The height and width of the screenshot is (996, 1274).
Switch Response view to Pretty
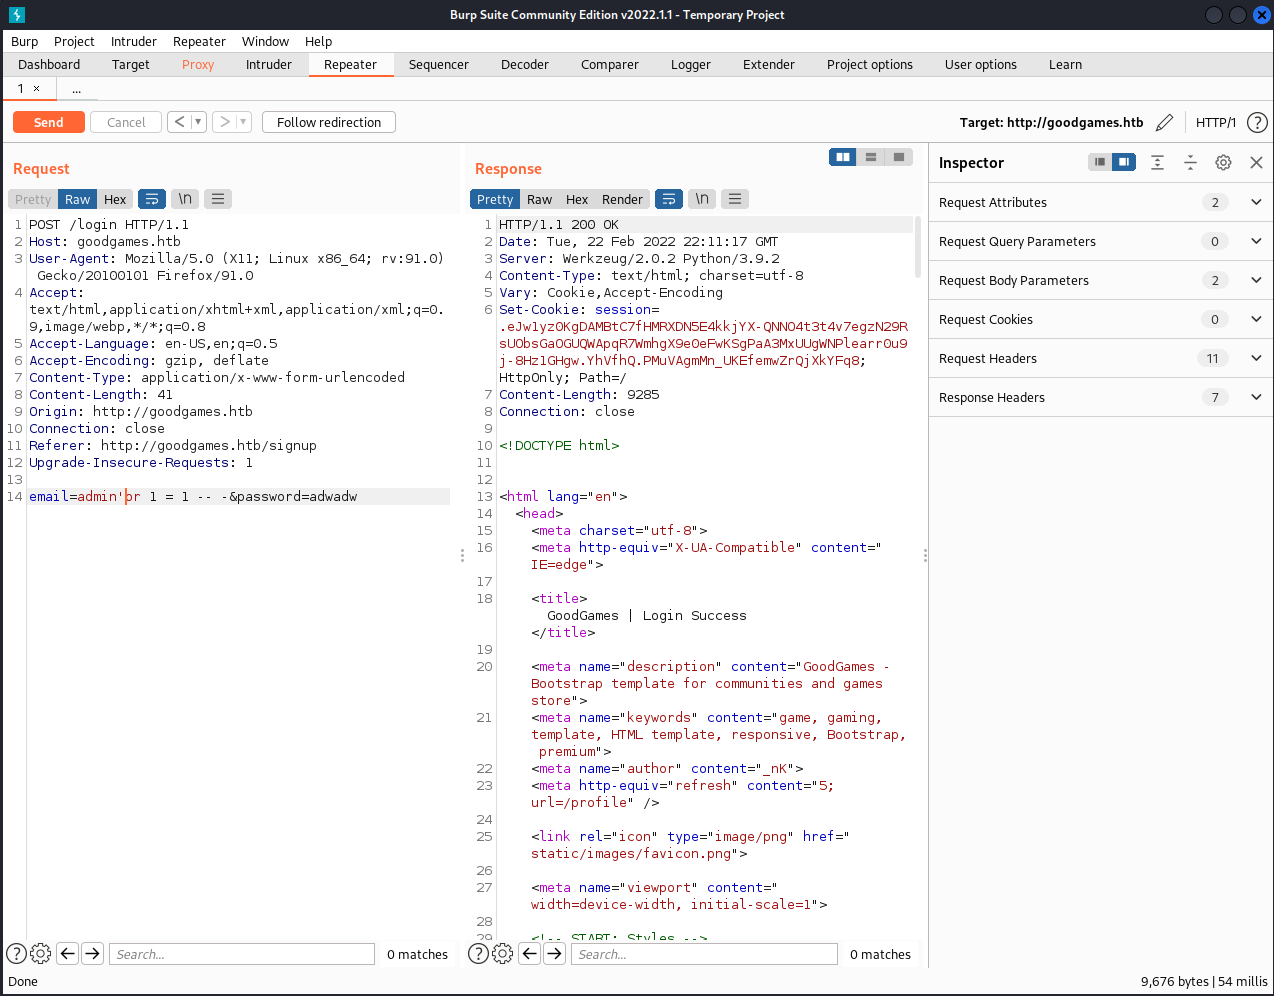[495, 199]
